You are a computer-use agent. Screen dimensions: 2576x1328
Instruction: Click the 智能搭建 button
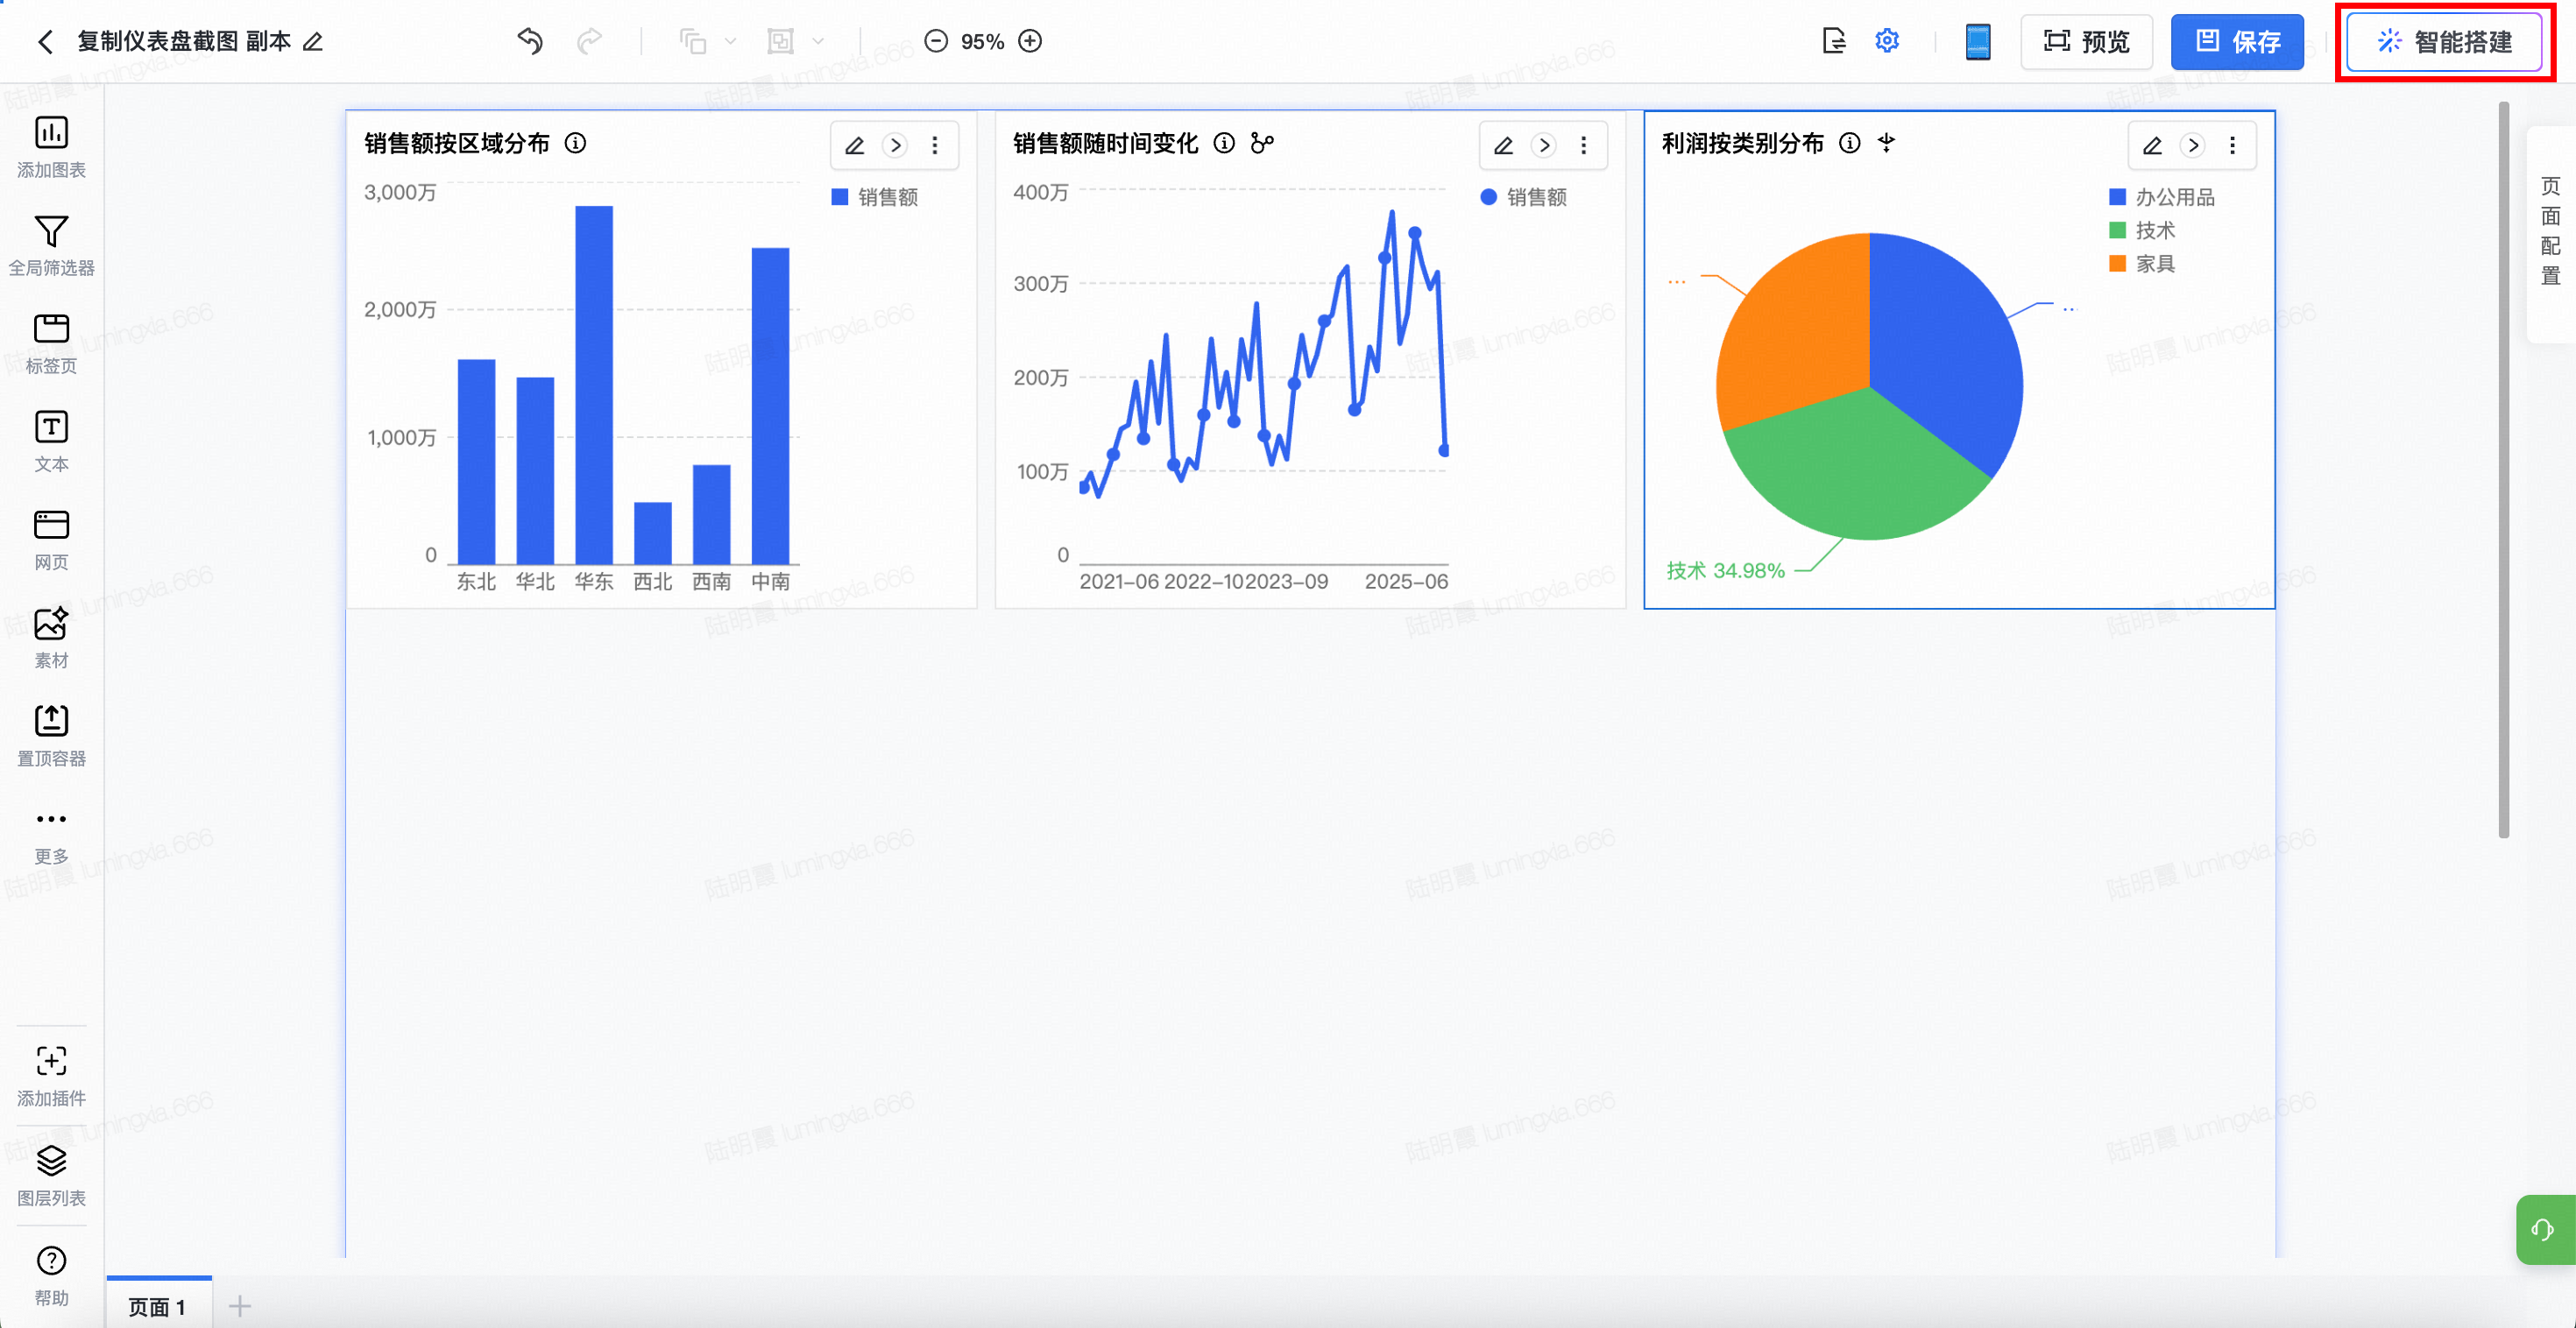pos(2444,42)
